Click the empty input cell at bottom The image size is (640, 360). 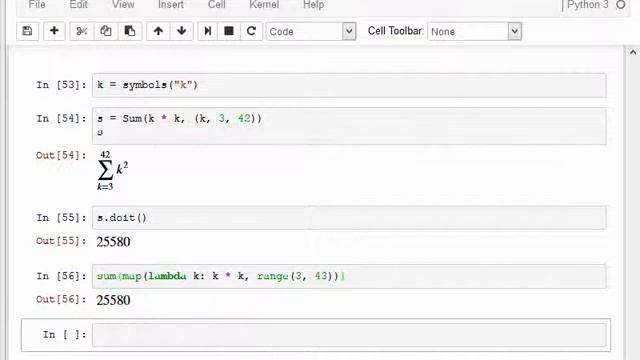pyautogui.click(x=349, y=335)
